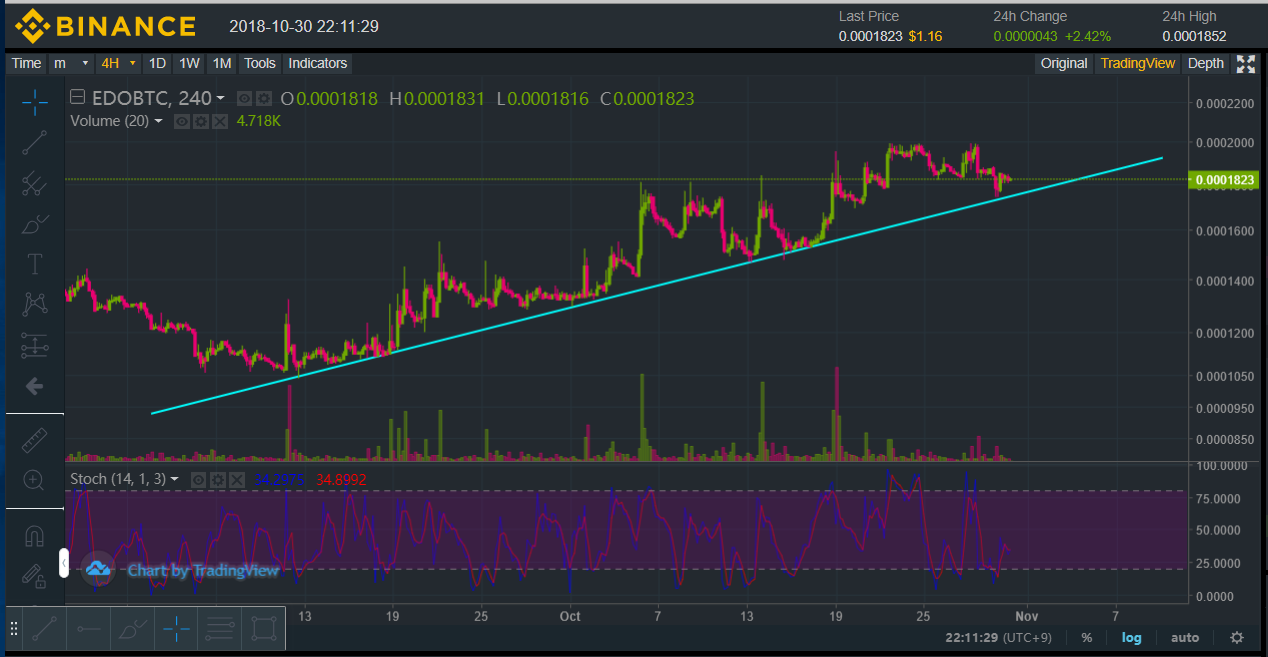Image resolution: width=1268 pixels, height=657 pixels.
Task: Pick the text annotation tool
Action: click(x=35, y=264)
